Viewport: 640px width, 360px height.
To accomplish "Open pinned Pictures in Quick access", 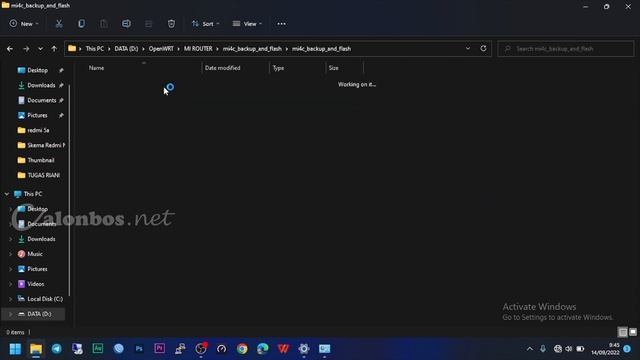I will (37, 116).
